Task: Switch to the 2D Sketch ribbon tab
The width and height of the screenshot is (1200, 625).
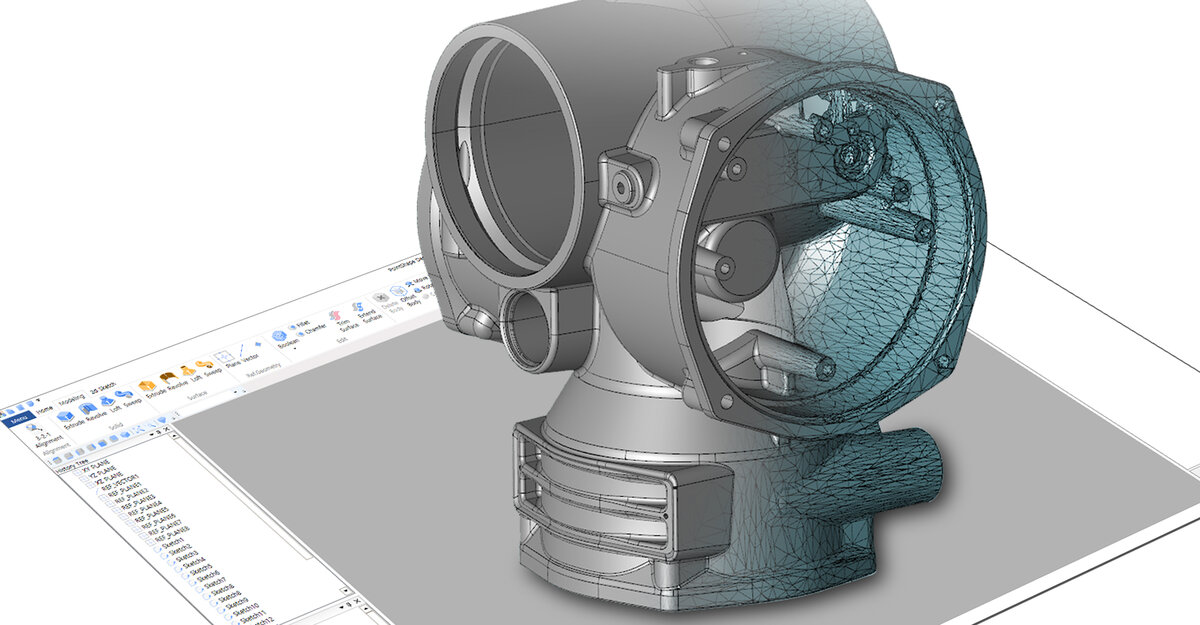Action: click(x=103, y=387)
